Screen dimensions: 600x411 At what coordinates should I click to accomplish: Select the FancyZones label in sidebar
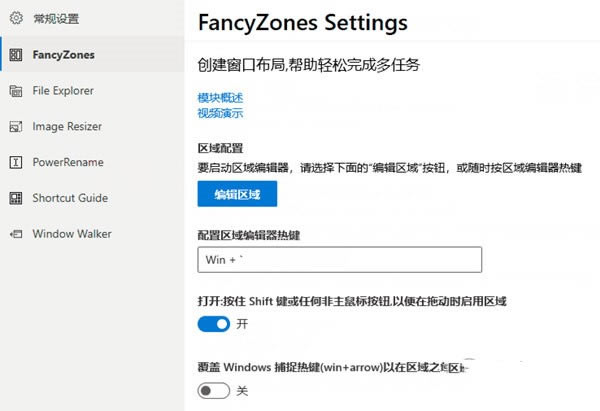pyautogui.click(x=64, y=55)
